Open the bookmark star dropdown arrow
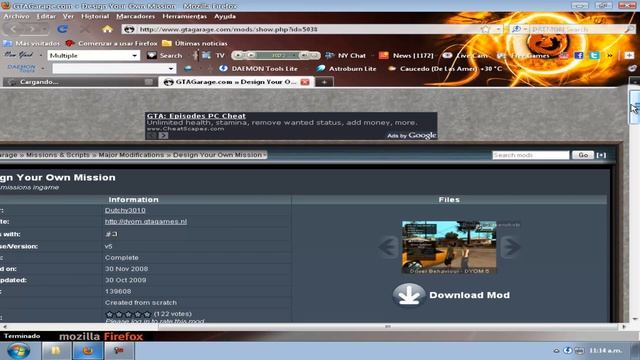This screenshot has width=640, height=360. click(x=498, y=29)
